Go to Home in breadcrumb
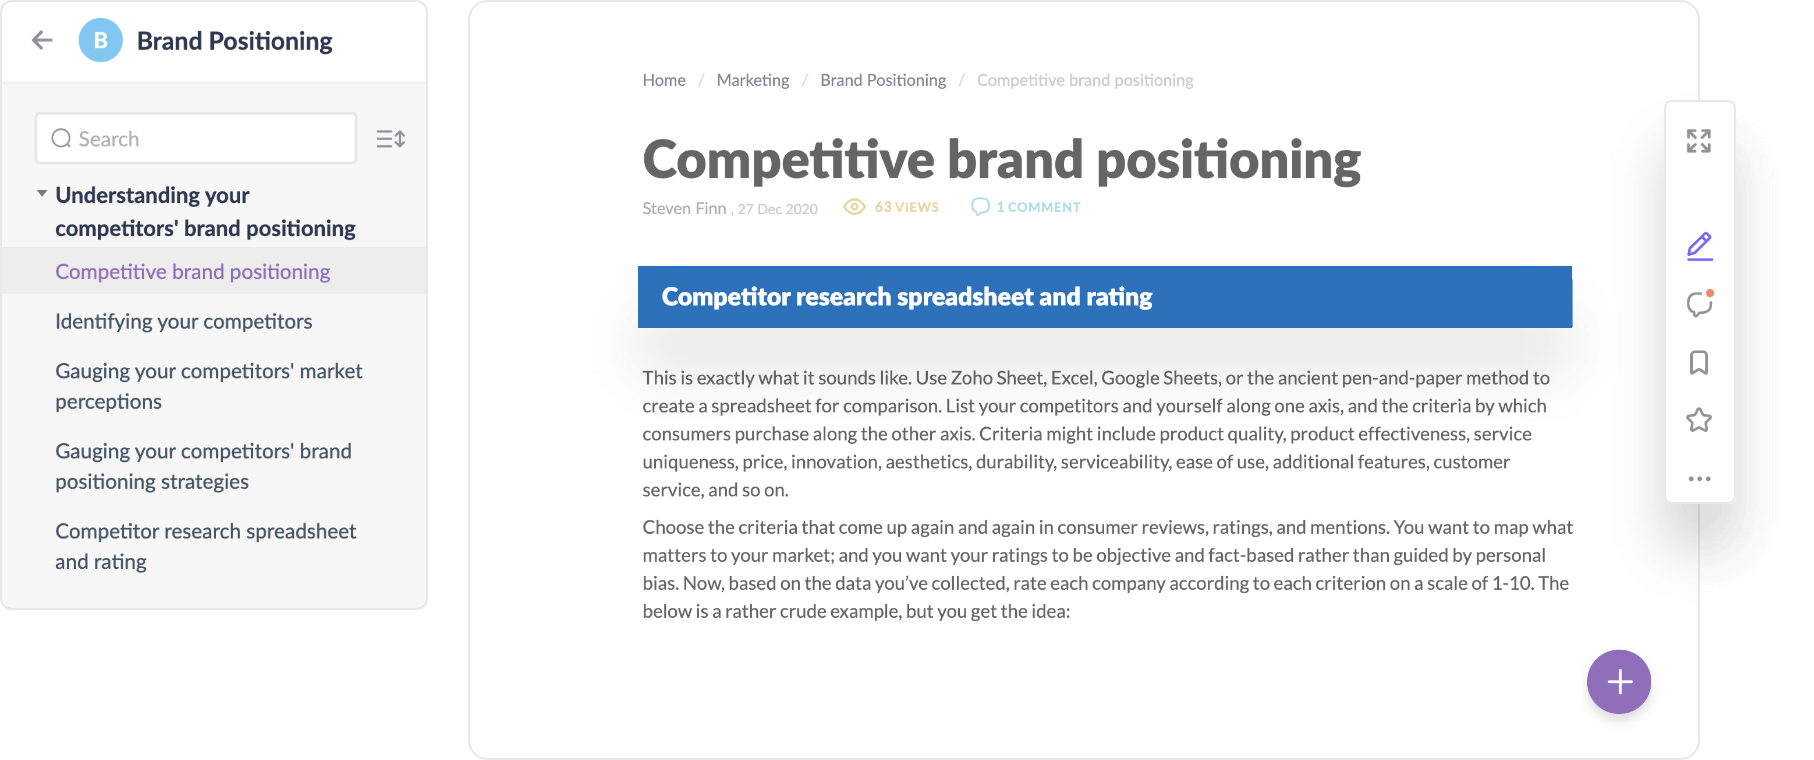The image size is (1814, 760). coord(664,80)
